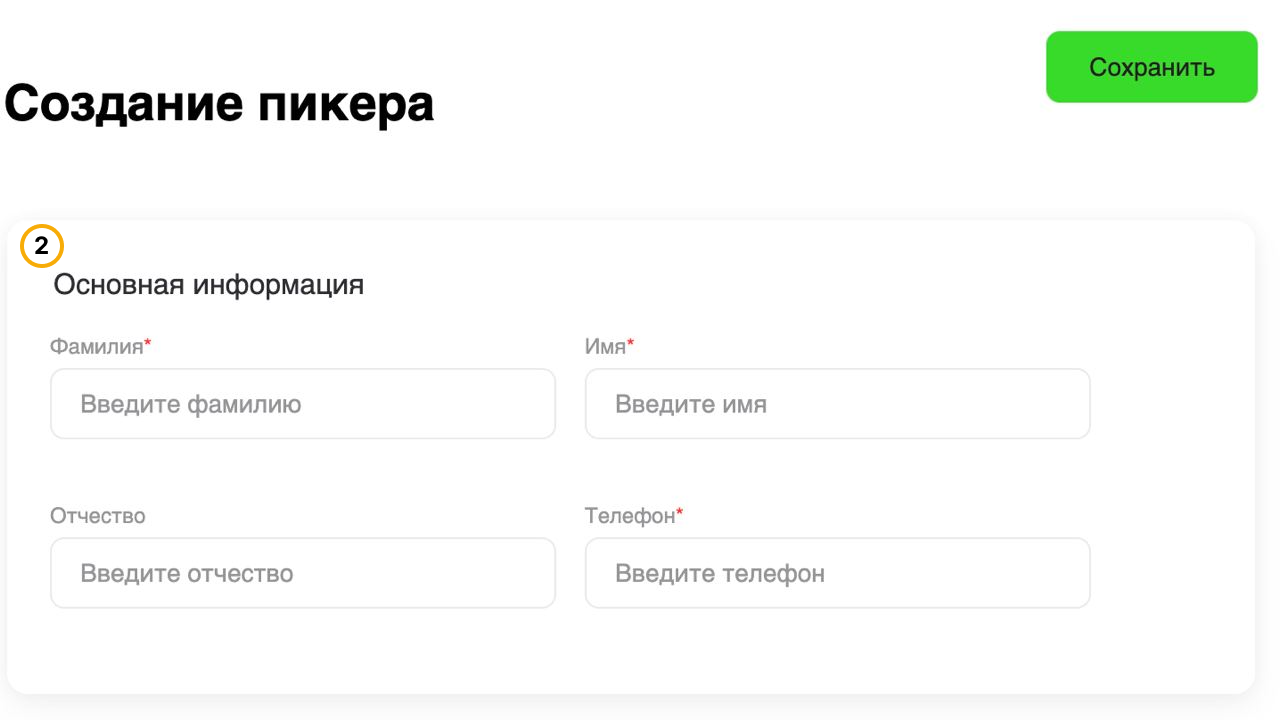Activate the Телефон input field
This screenshot has height=720, width=1280.
coord(837,574)
